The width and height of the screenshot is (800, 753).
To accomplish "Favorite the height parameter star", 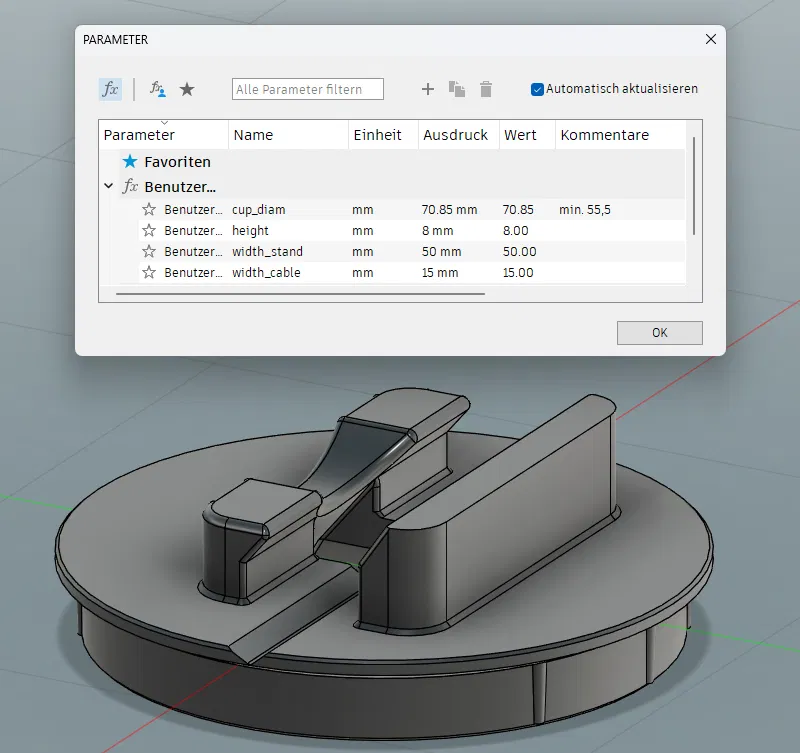I will (x=149, y=230).
